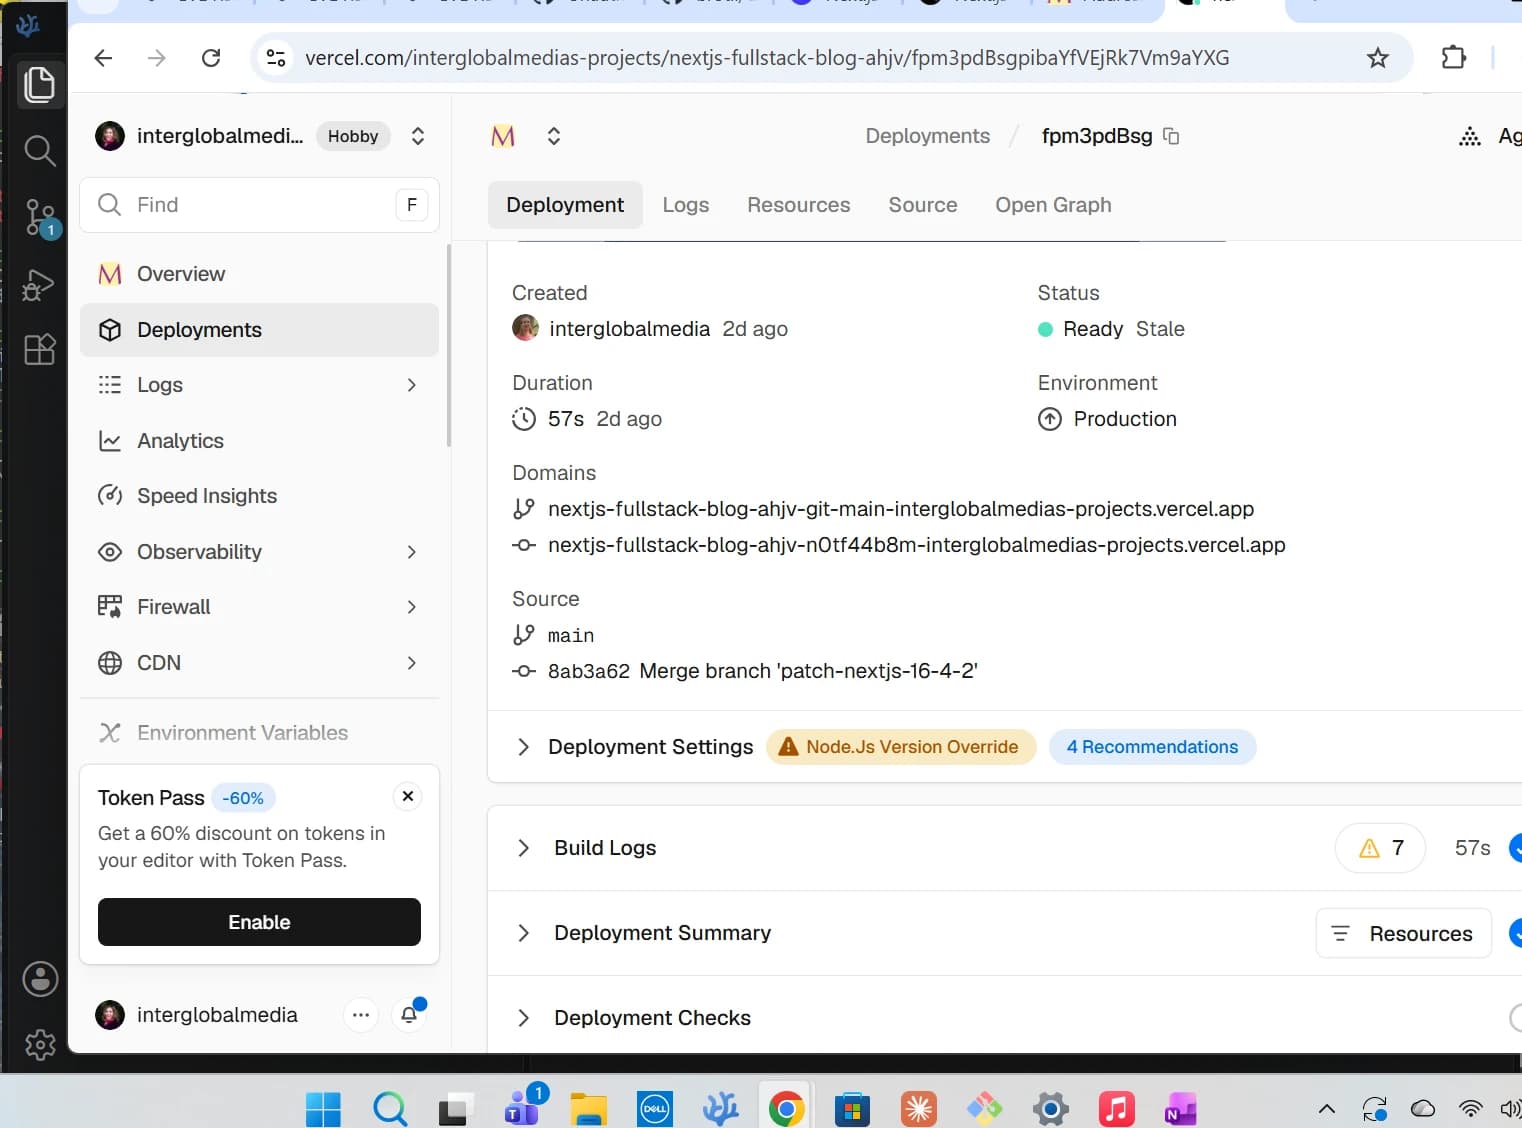Switch to the Open Graph tab
The height and width of the screenshot is (1128, 1522).
pyautogui.click(x=1053, y=205)
